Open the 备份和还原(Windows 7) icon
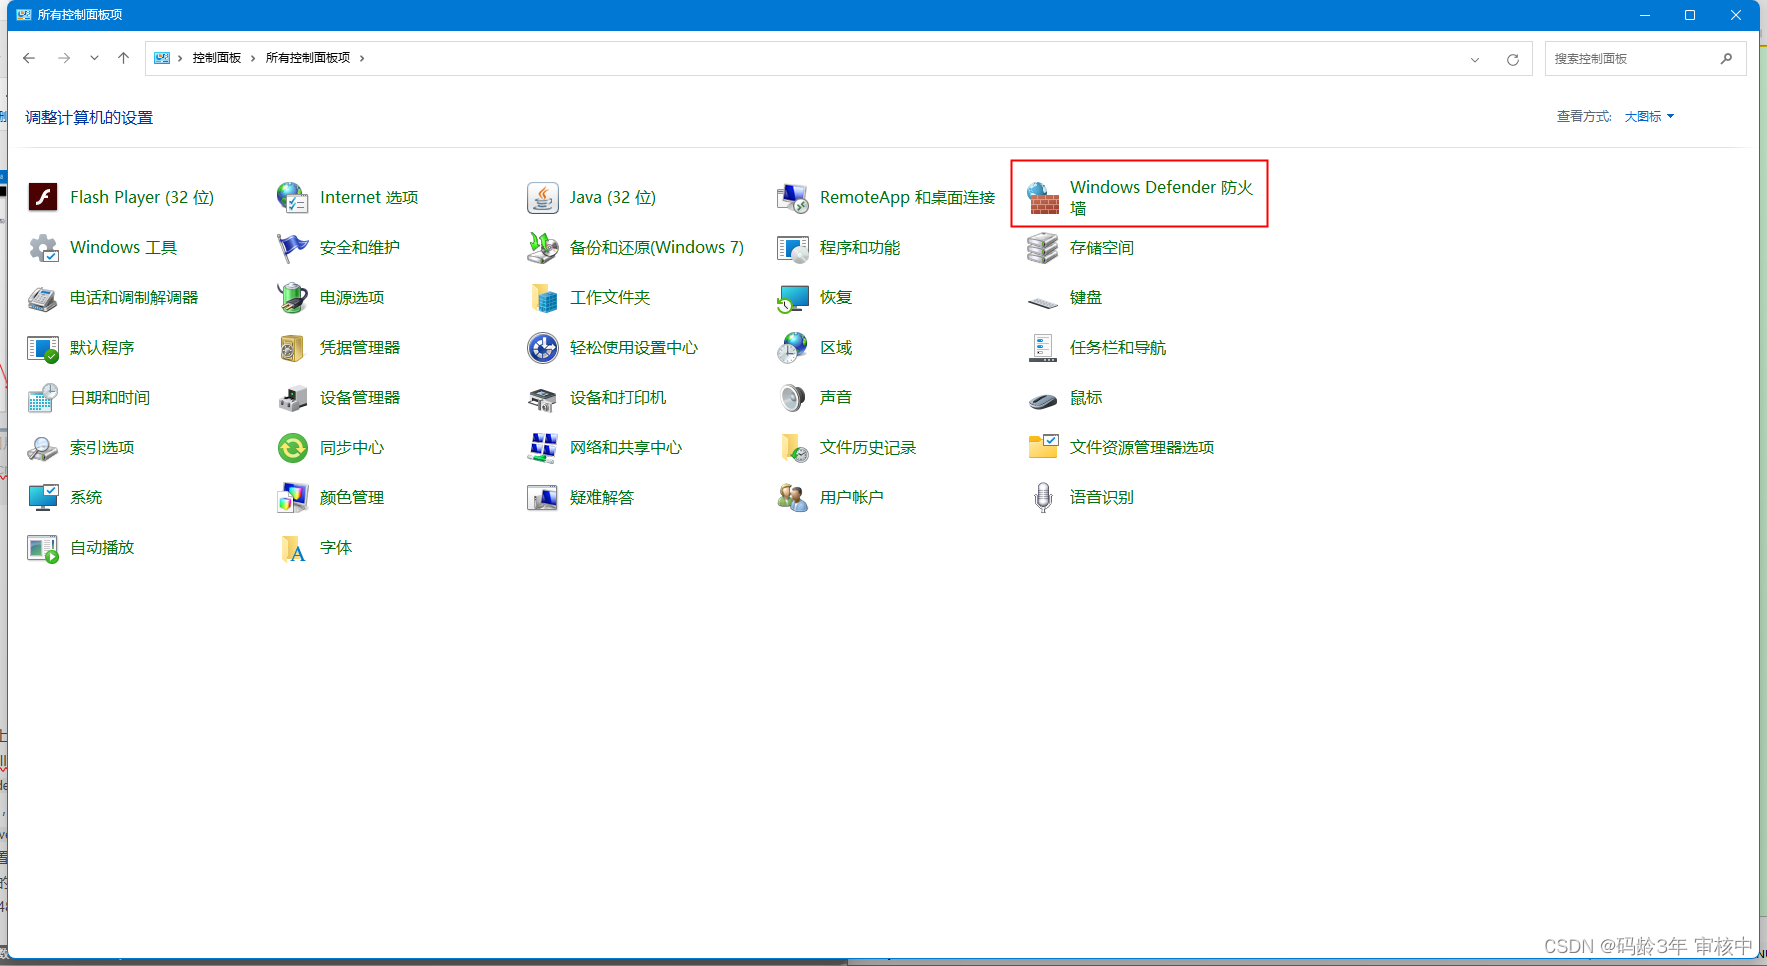The width and height of the screenshot is (1767, 966). pyautogui.click(x=543, y=248)
